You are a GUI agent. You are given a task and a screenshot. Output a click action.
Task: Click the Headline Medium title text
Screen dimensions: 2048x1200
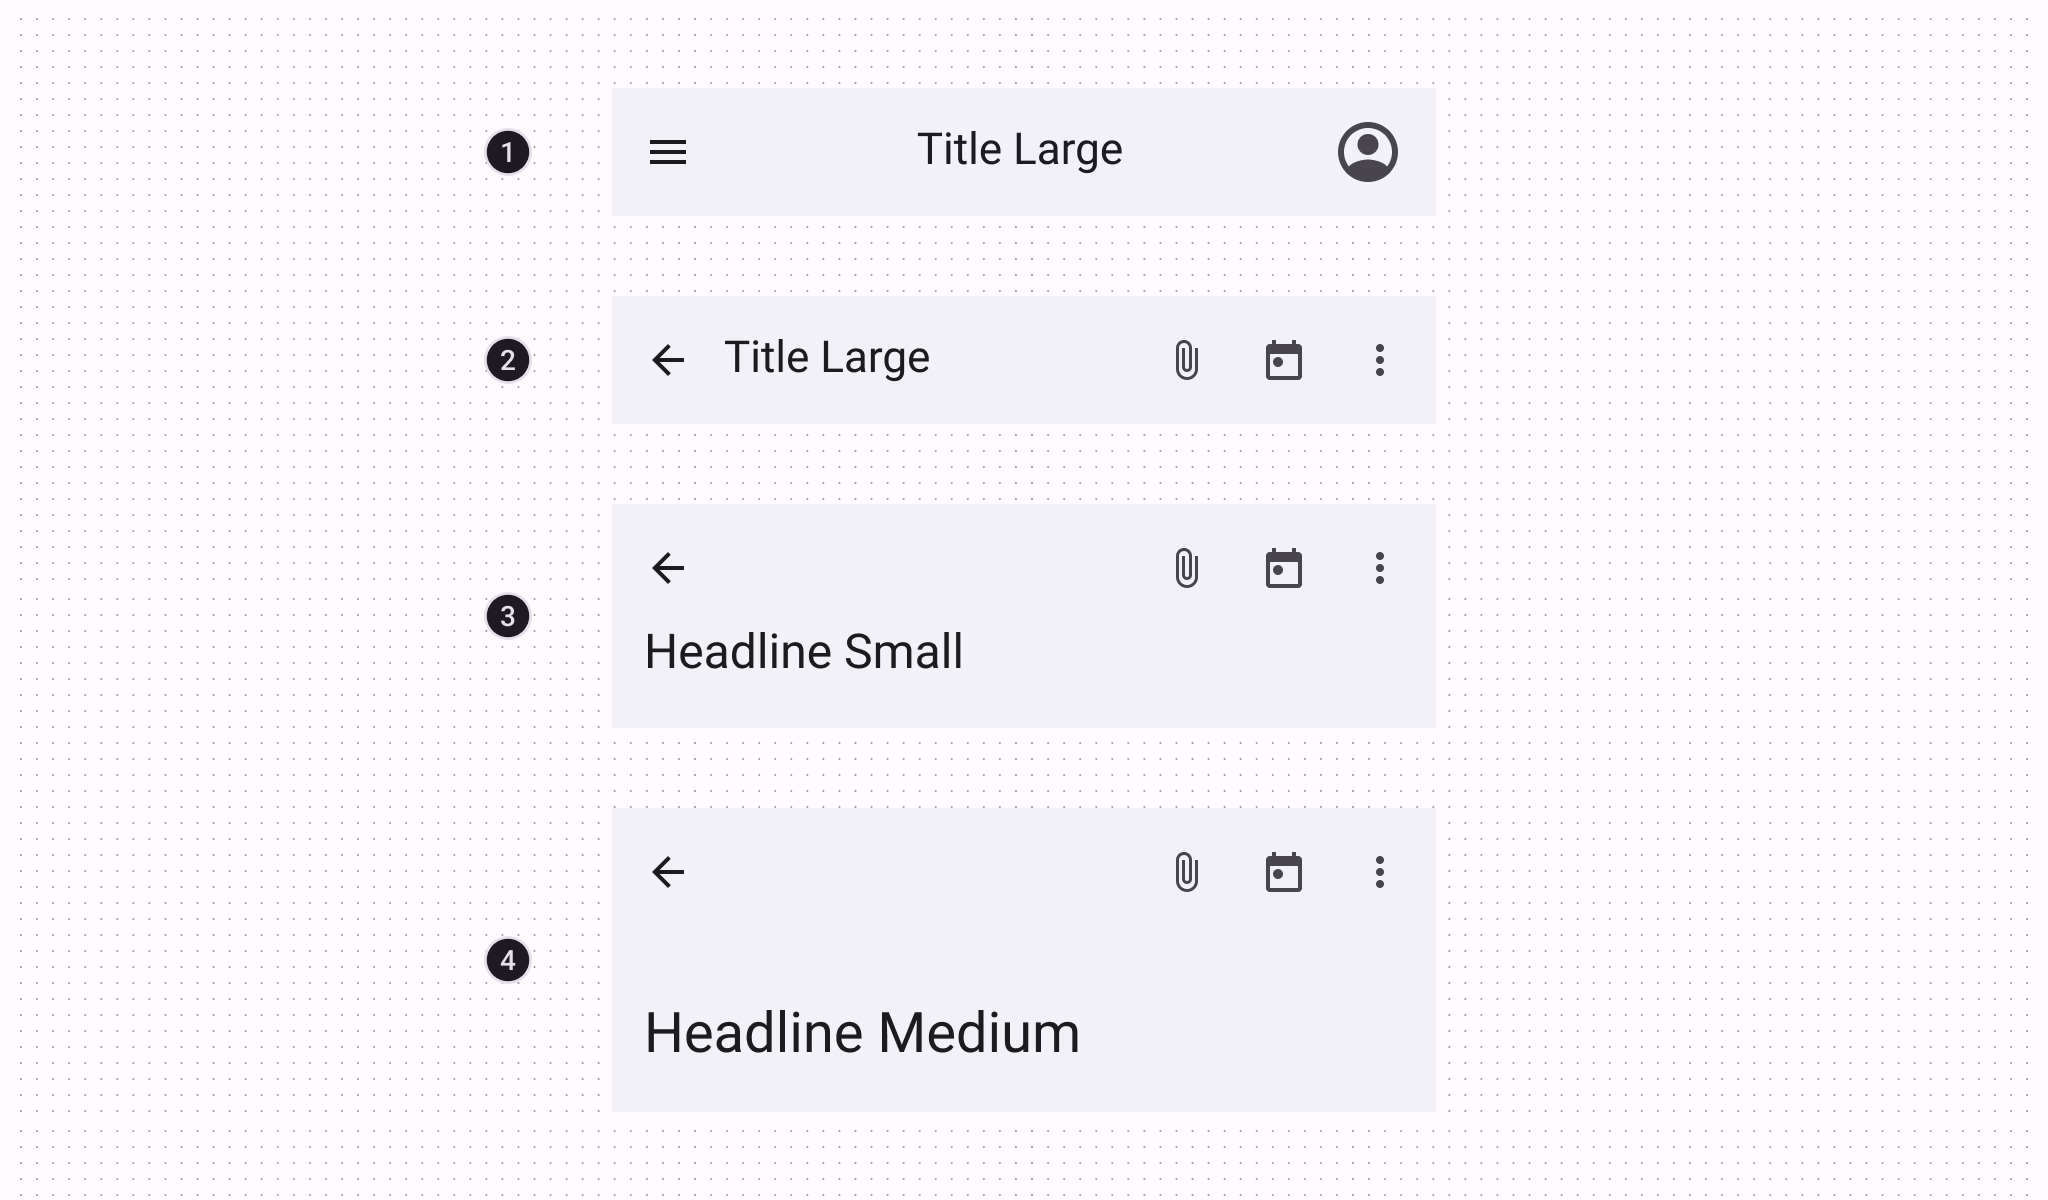(863, 1032)
